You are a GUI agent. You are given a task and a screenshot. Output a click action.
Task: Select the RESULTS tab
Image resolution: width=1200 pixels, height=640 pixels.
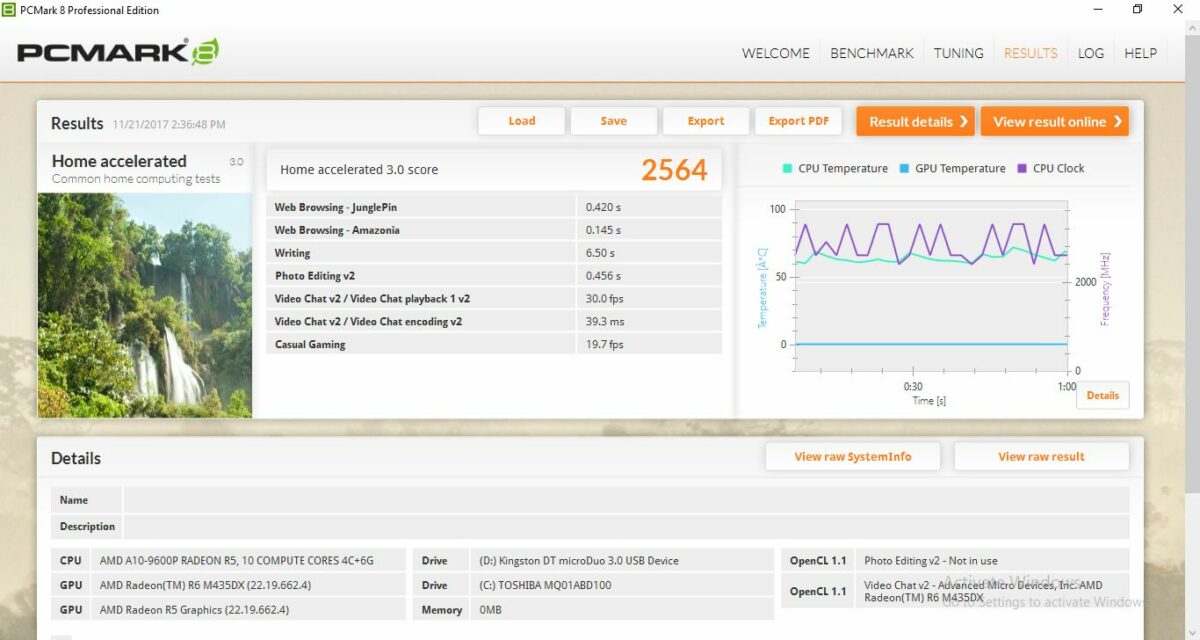[x=1030, y=53]
